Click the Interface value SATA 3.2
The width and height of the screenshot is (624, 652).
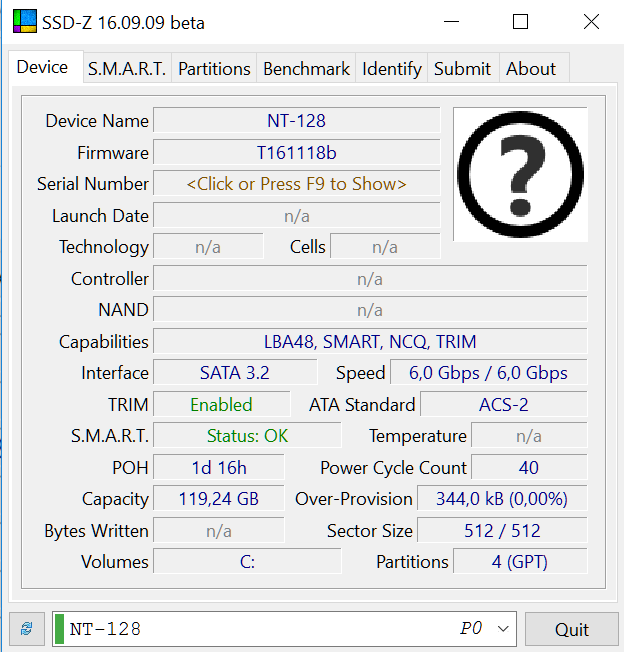coord(235,373)
